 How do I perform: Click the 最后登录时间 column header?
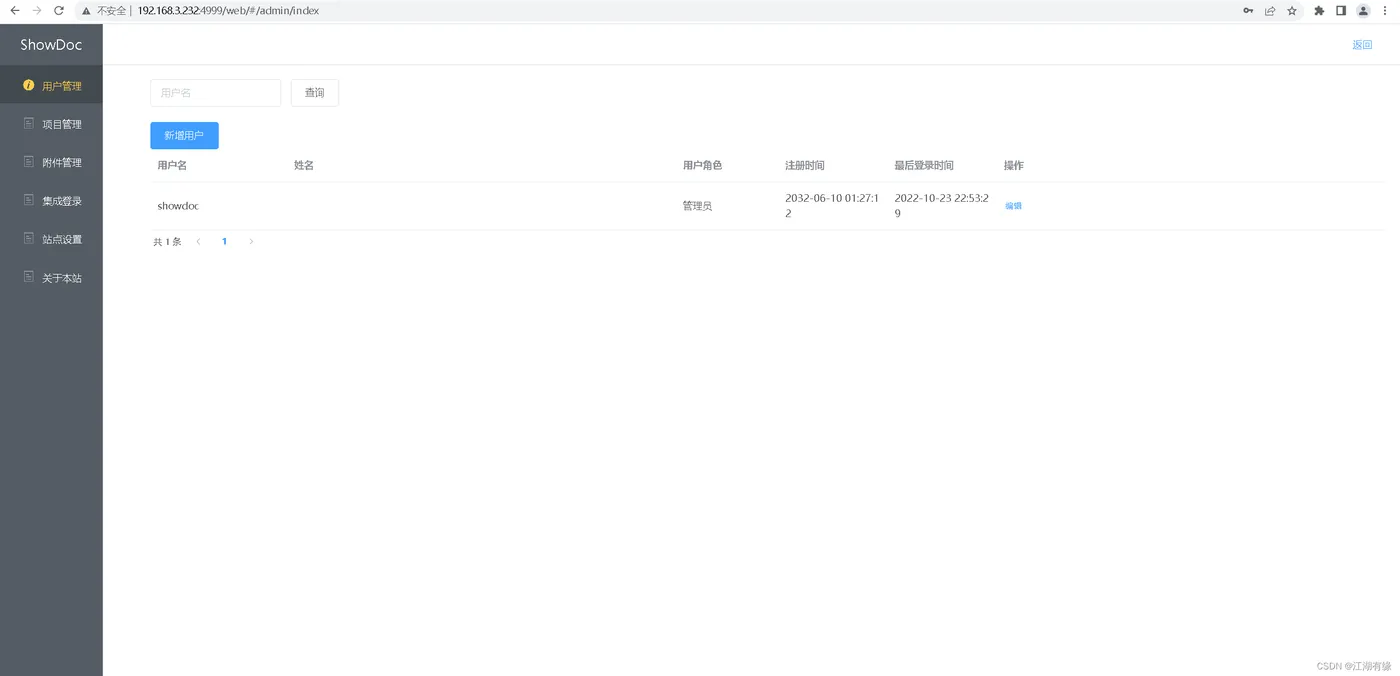point(924,165)
